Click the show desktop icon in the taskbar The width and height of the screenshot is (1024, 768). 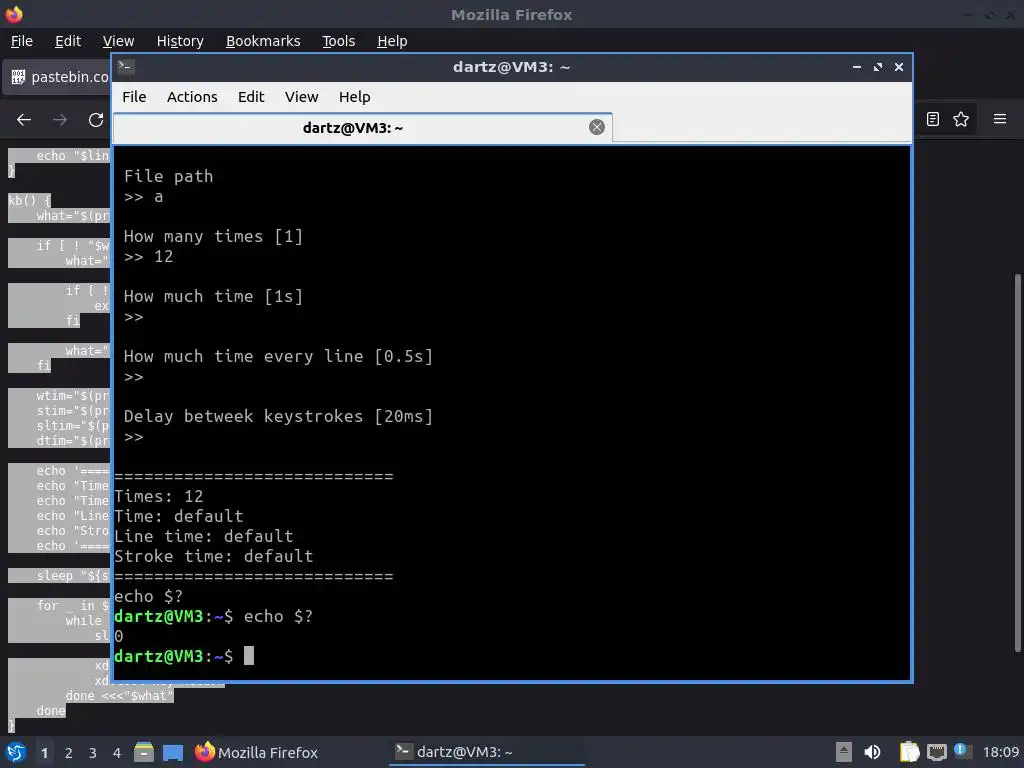tap(172, 752)
